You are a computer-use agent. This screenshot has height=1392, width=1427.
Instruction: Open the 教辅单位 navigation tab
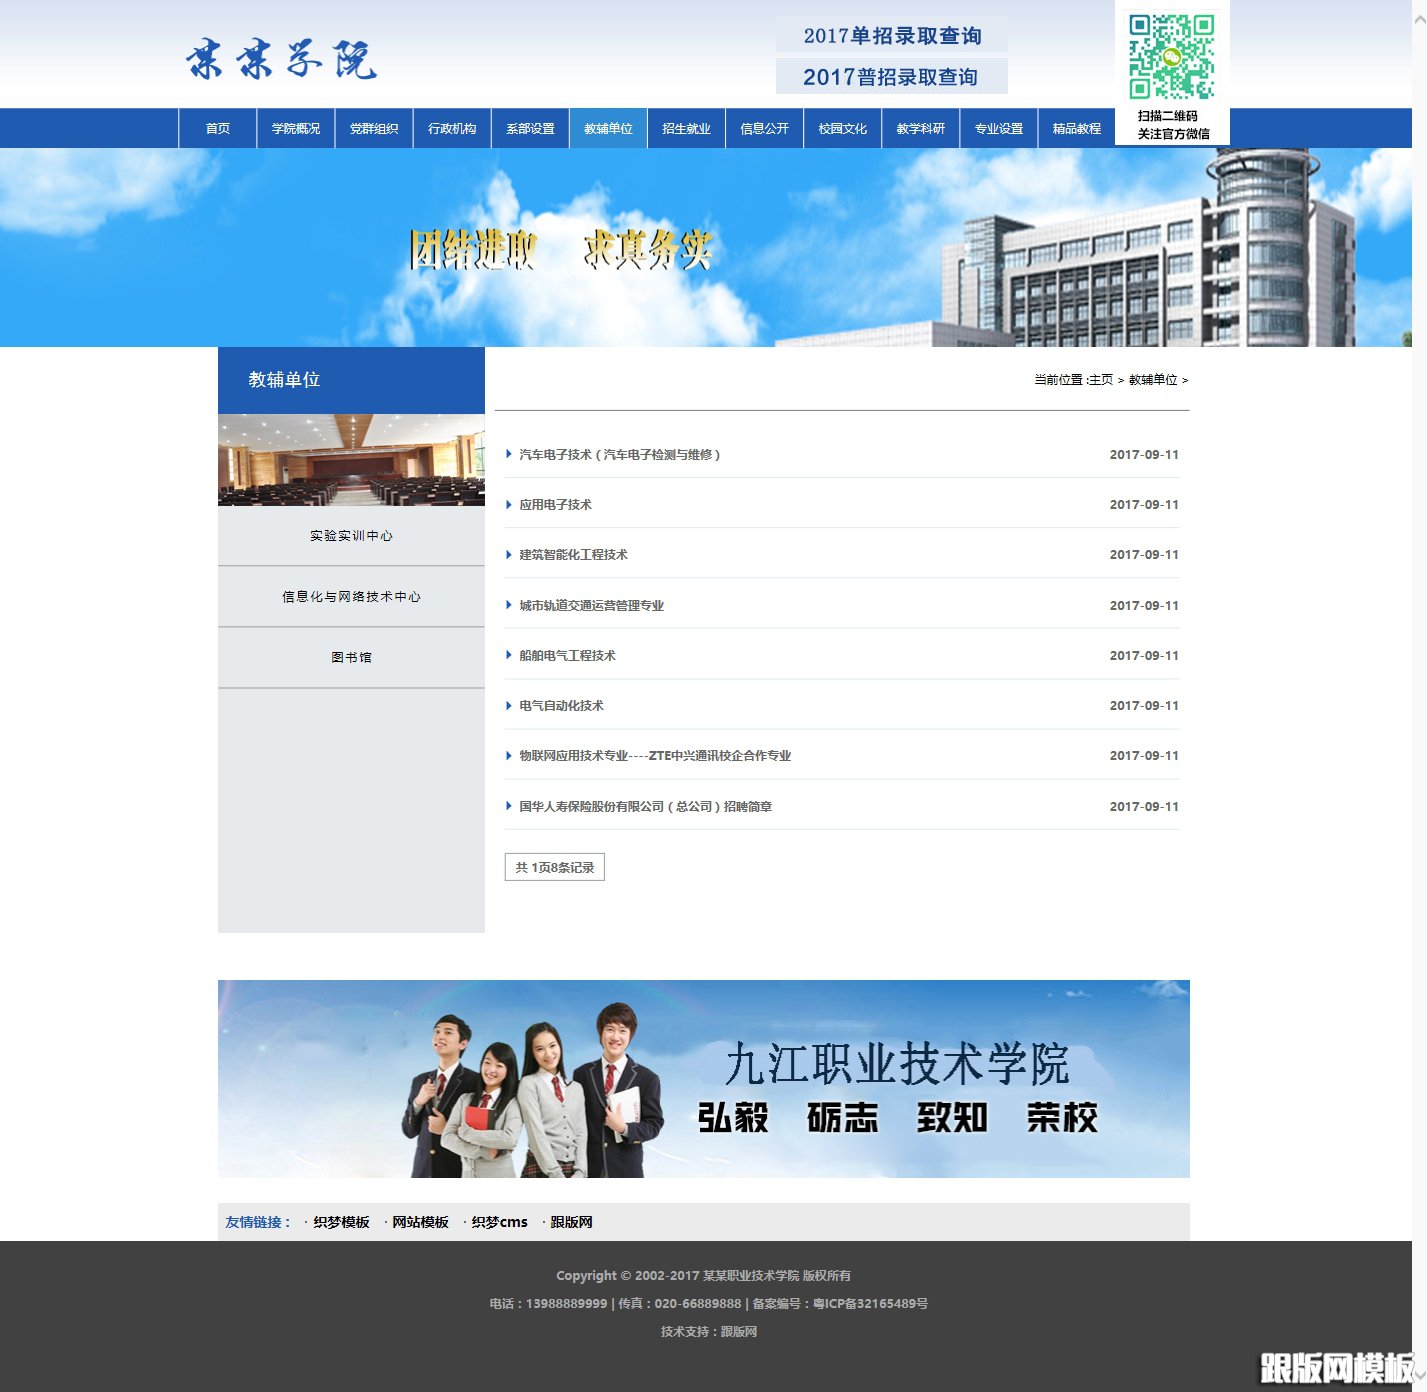click(608, 128)
